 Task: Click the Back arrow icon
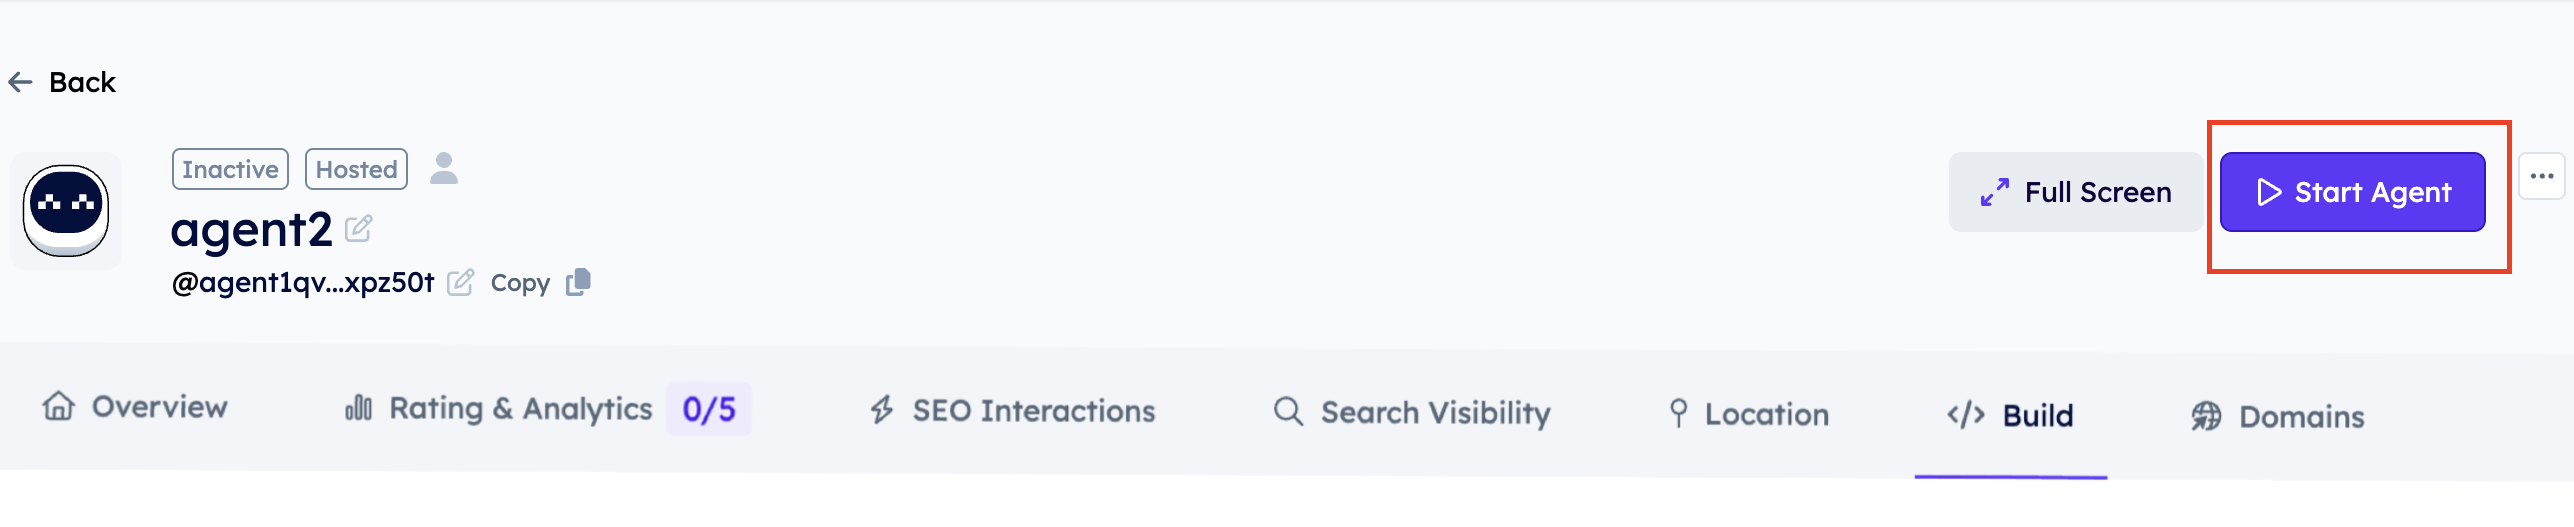tap(21, 82)
